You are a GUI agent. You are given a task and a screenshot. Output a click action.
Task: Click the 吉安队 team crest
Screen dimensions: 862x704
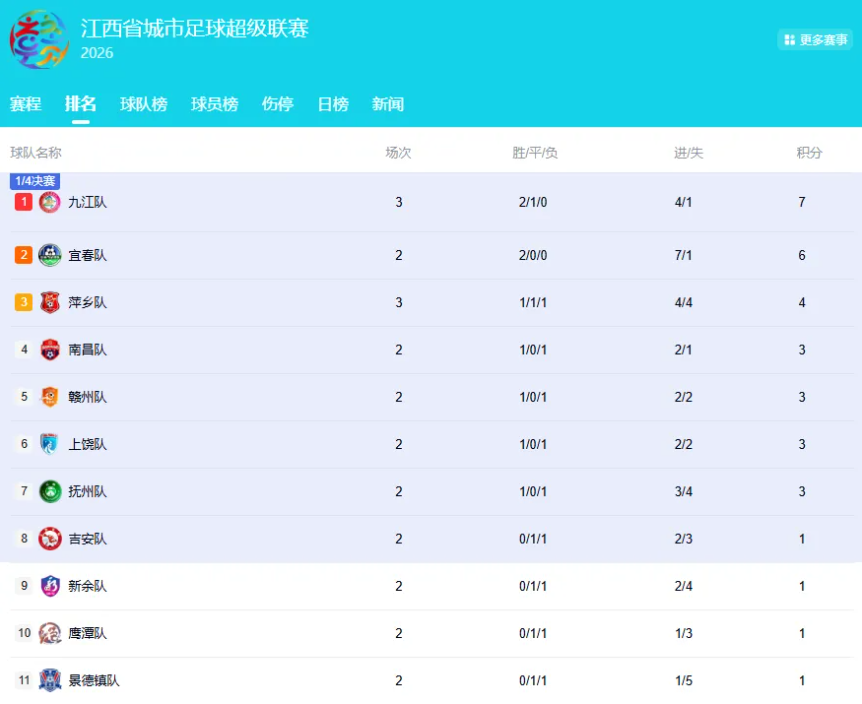(49, 539)
